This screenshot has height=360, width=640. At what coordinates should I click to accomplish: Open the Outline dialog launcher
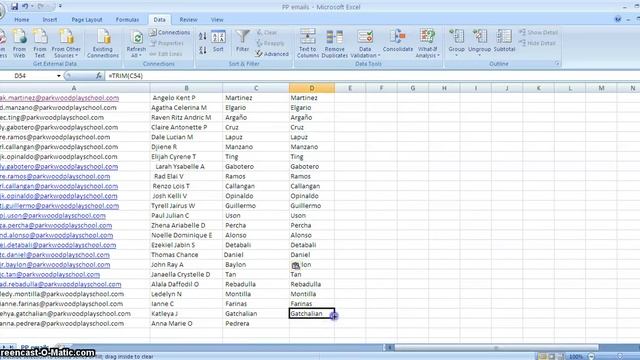click(x=557, y=64)
